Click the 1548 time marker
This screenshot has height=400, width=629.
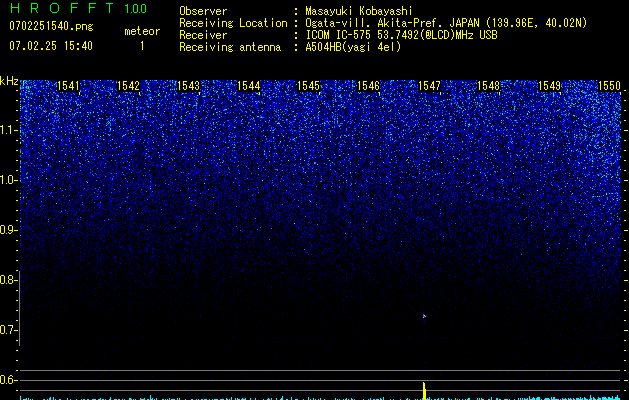coord(489,86)
